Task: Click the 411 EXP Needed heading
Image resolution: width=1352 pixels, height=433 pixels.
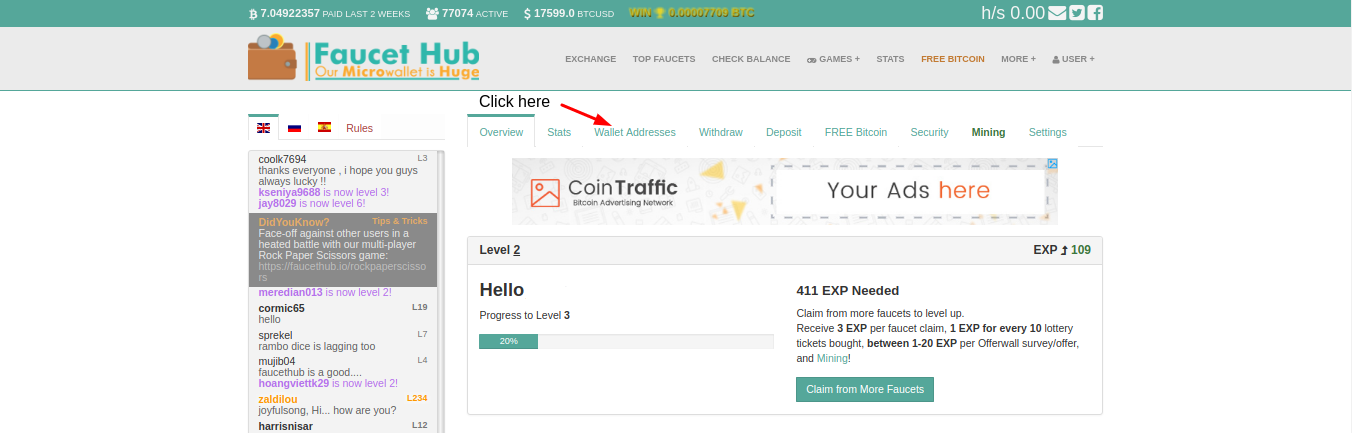Action: pos(848,291)
